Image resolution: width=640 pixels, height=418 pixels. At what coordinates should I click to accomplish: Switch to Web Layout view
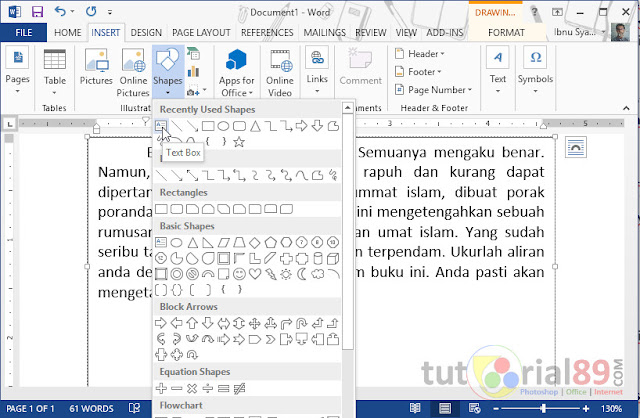pos(474,408)
